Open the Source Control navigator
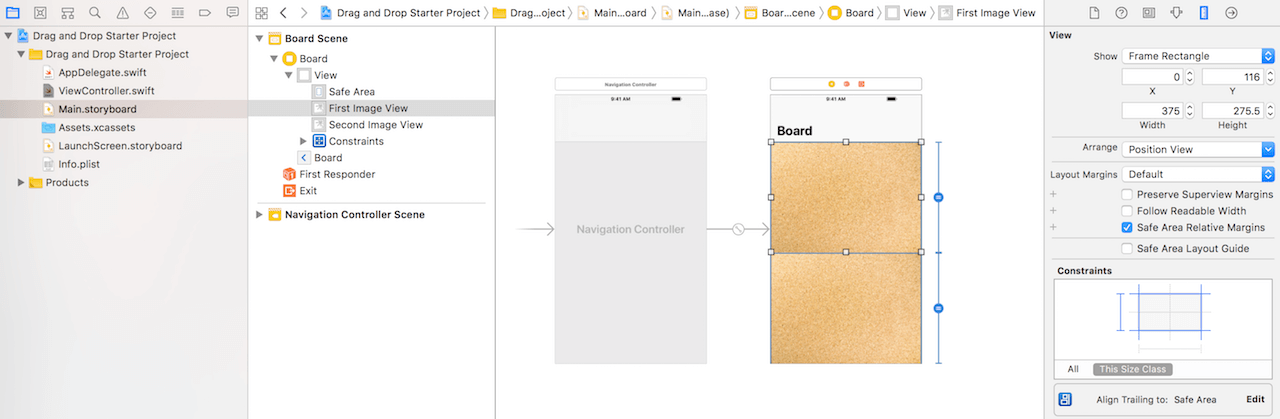 tap(40, 13)
